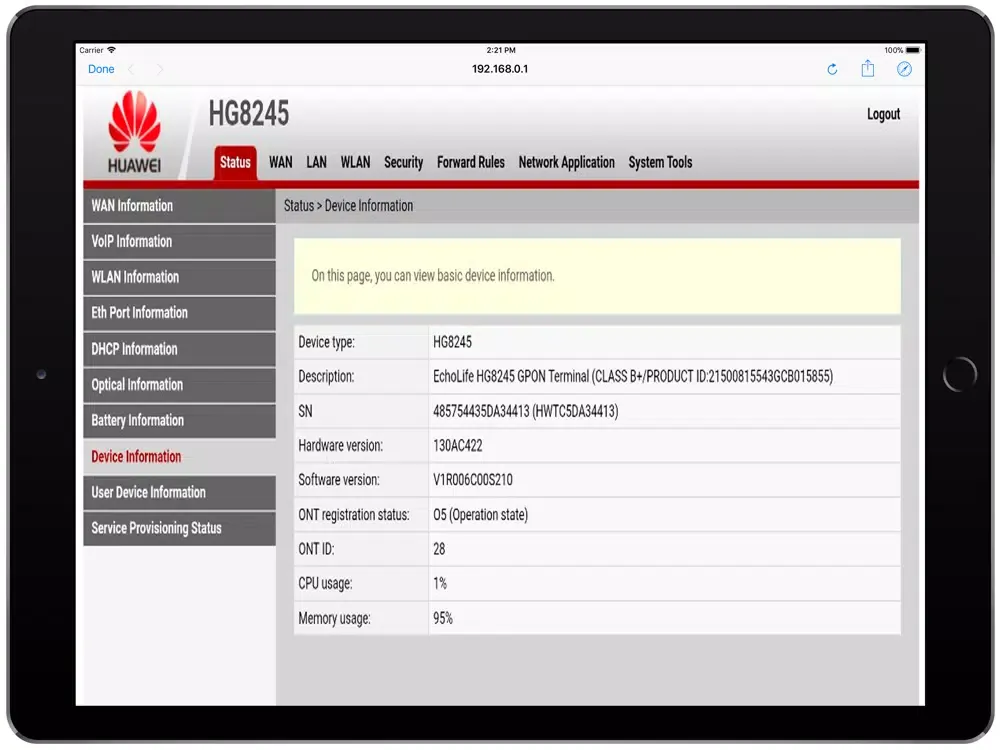The height and width of the screenshot is (750, 1000).
Task: Tap Done to close the browser
Action: [x=101, y=69]
